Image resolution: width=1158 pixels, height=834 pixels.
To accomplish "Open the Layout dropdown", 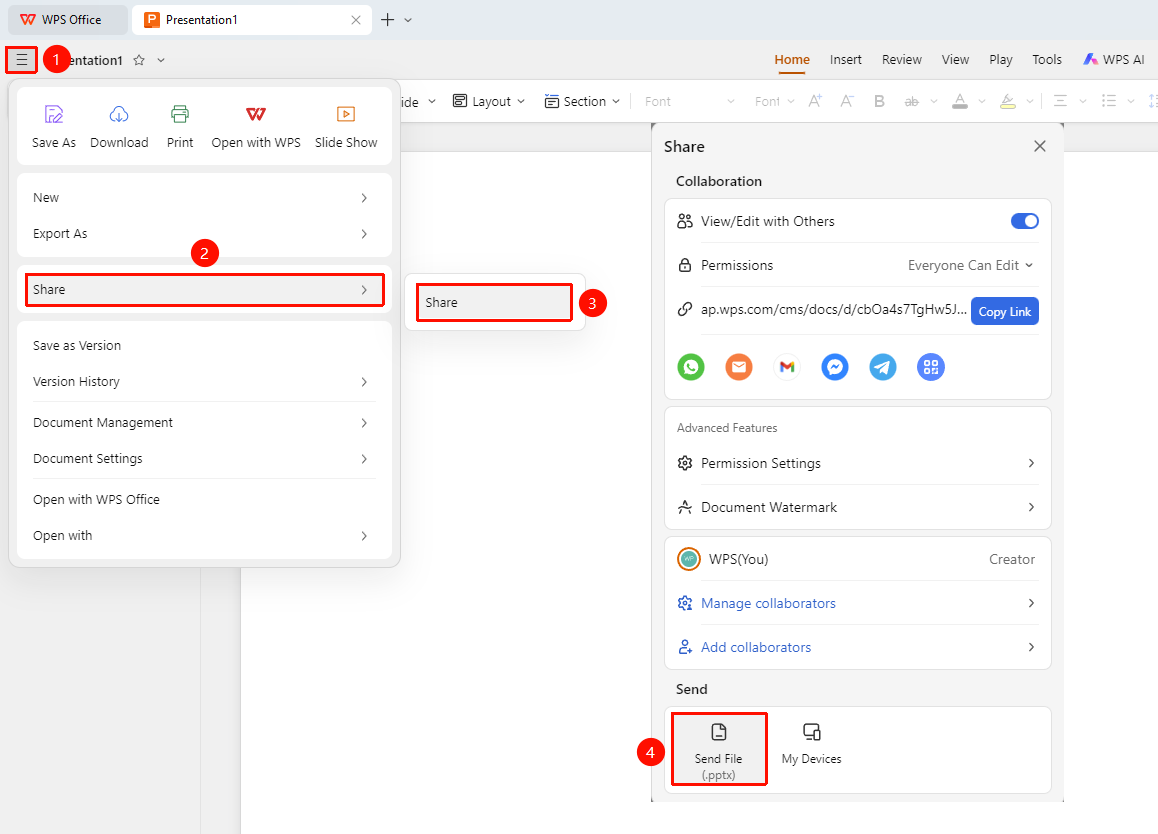I will 489,101.
